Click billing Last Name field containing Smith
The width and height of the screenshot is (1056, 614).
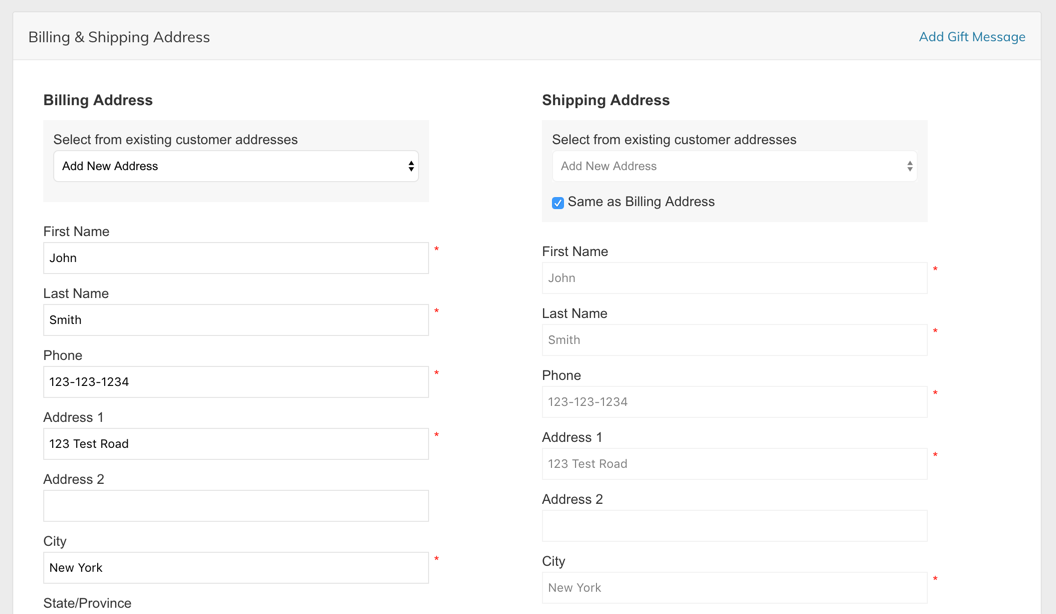[x=236, y=320]
